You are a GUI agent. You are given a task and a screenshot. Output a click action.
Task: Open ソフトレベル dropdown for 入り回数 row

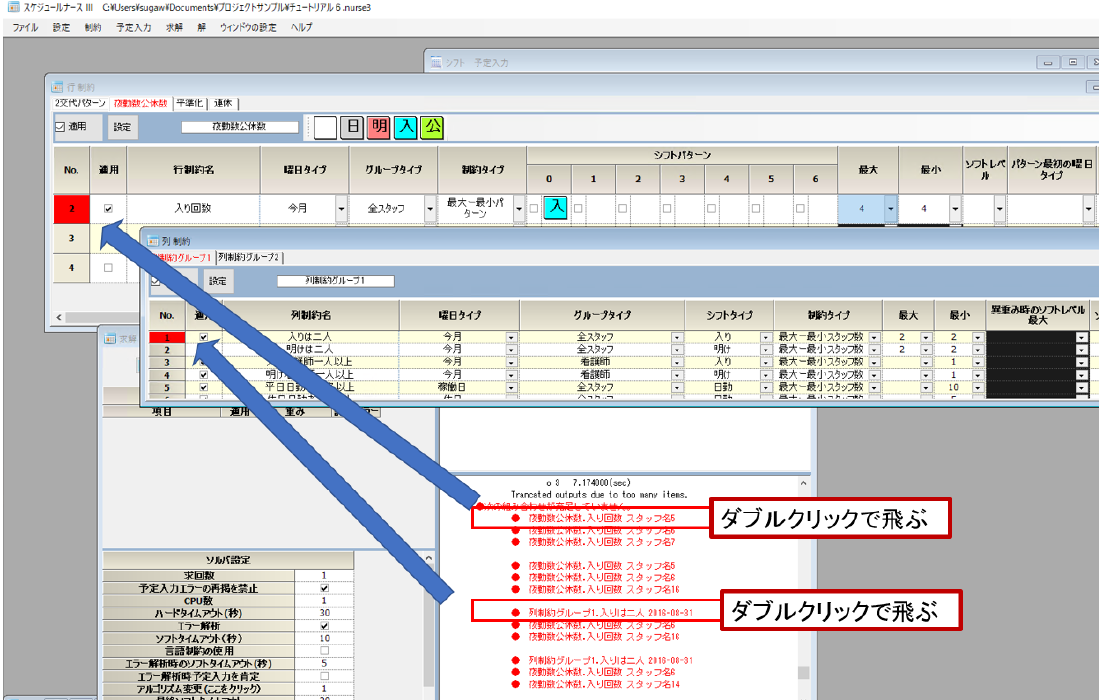[x=1000, y=209]
